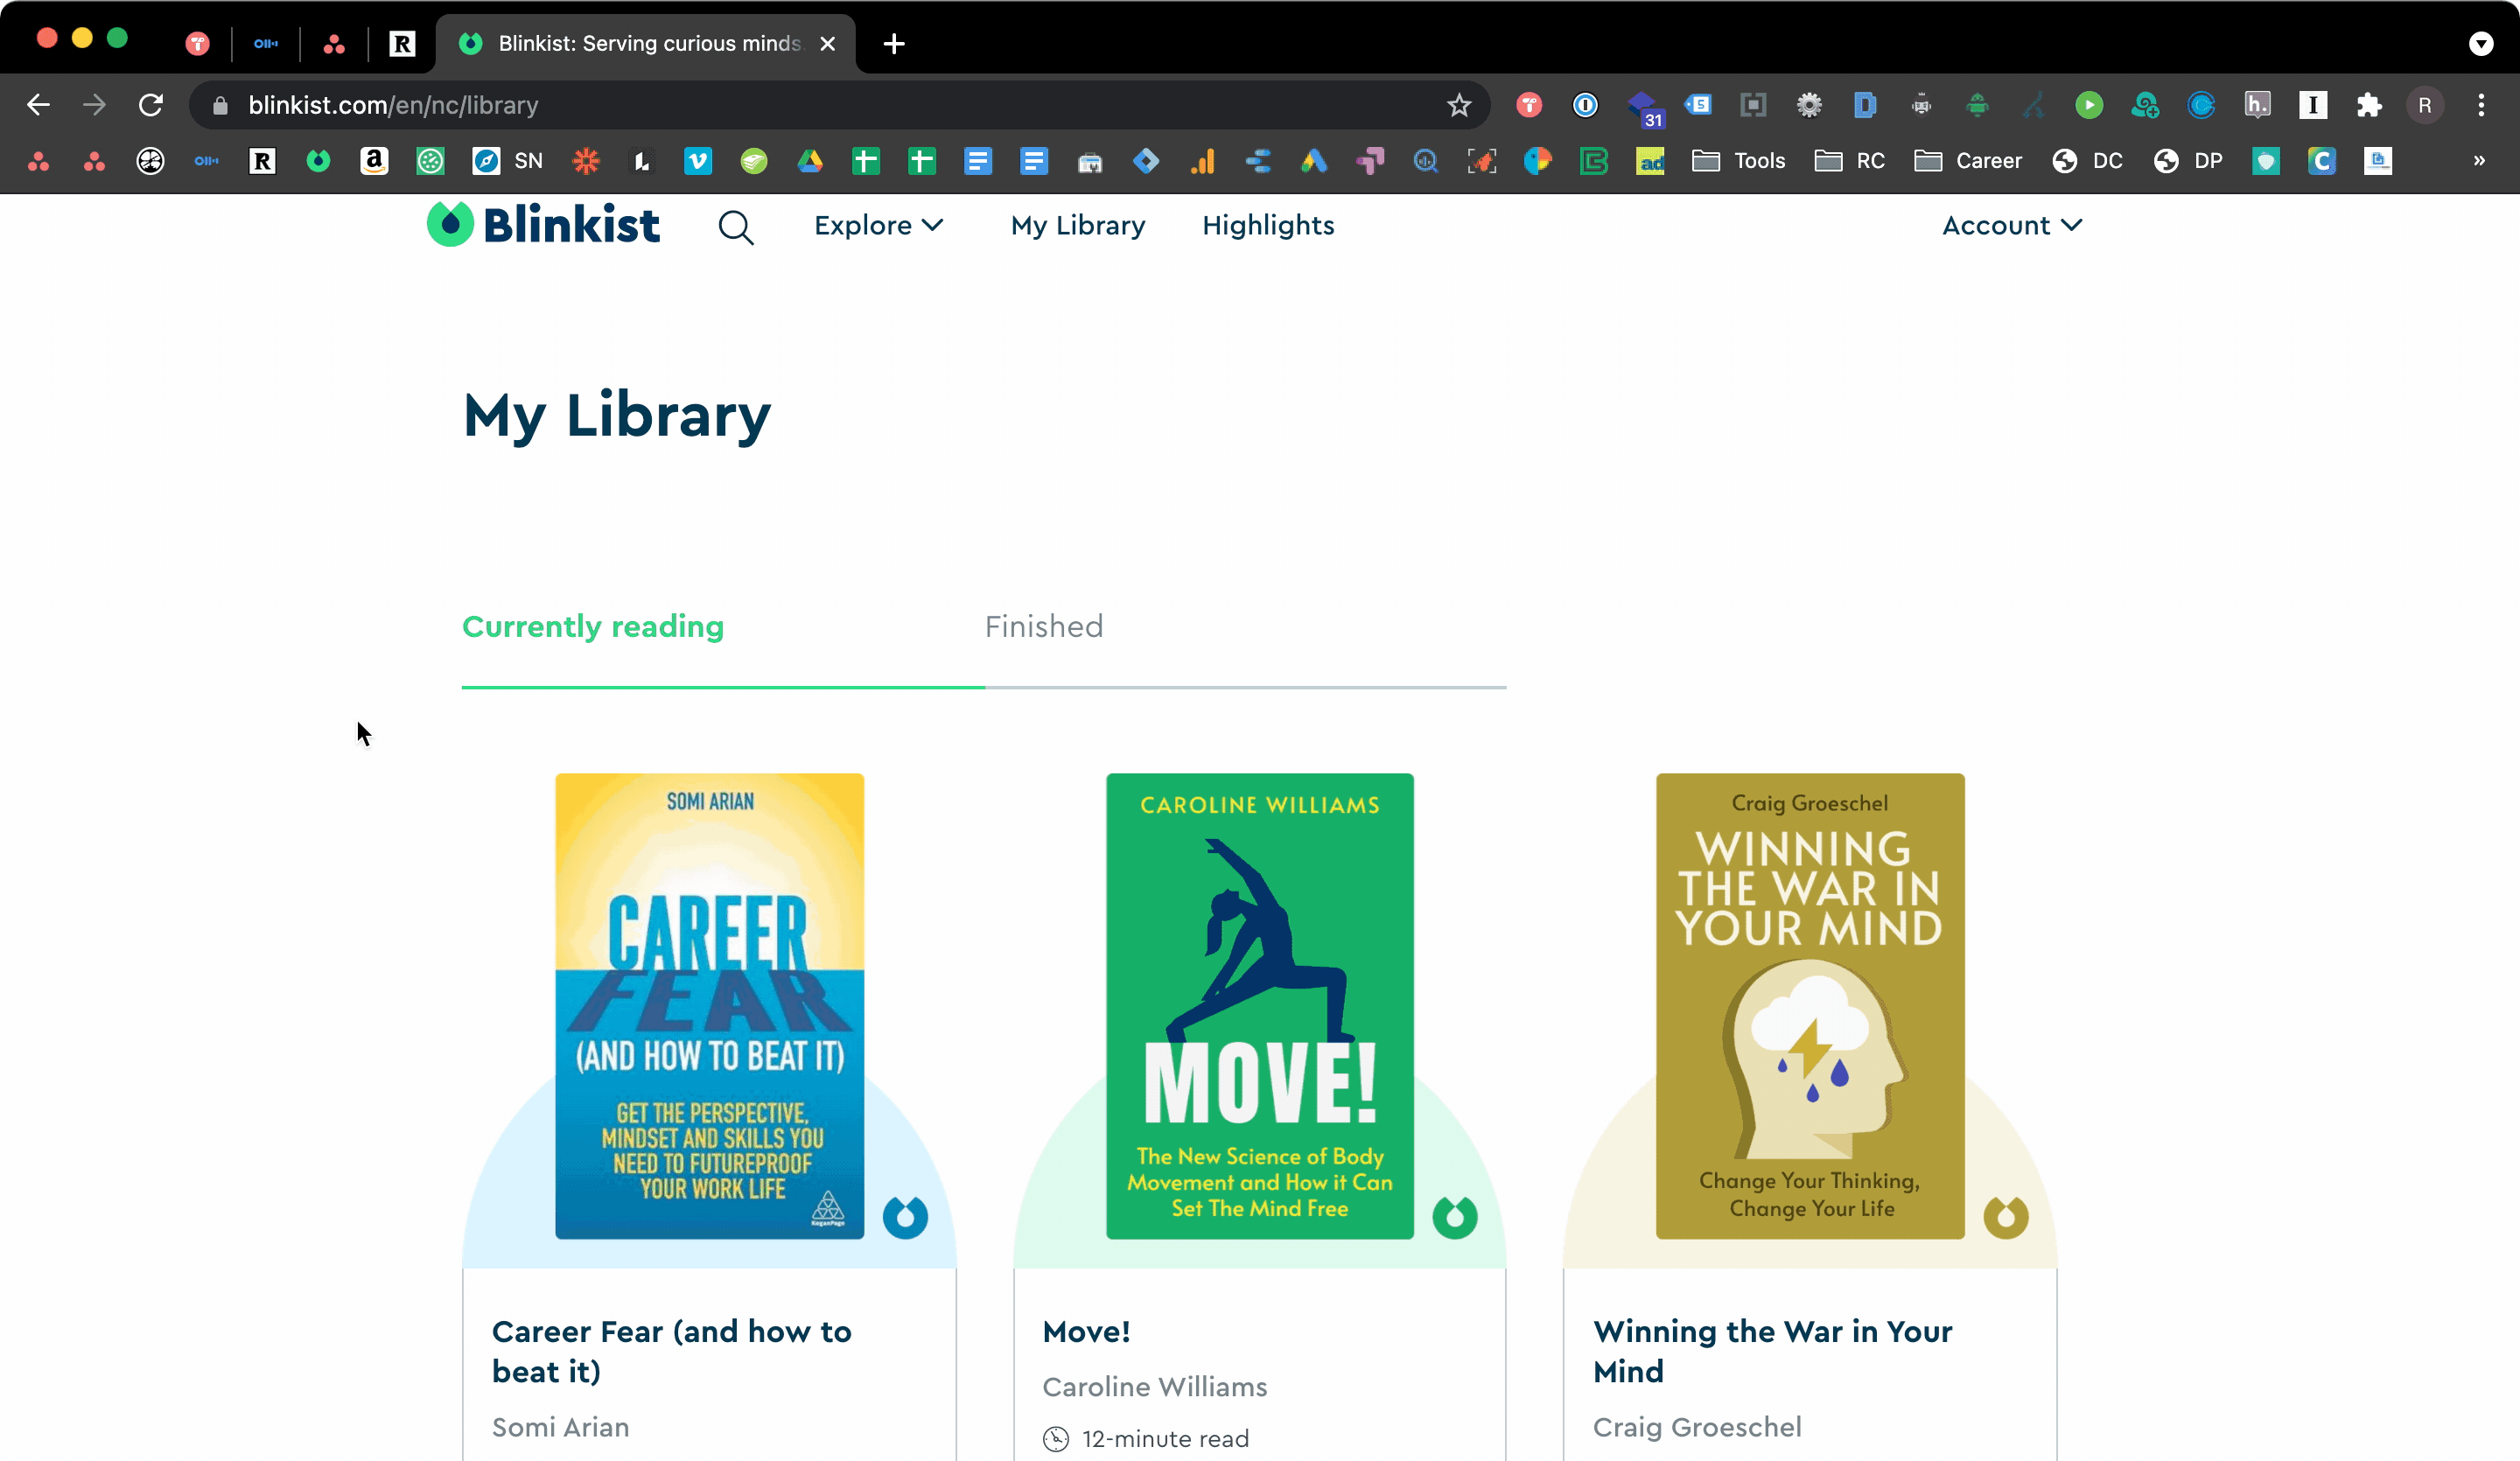Open a new browser tab
This screenshot has height=1461, width=2520.
(894, 43)
